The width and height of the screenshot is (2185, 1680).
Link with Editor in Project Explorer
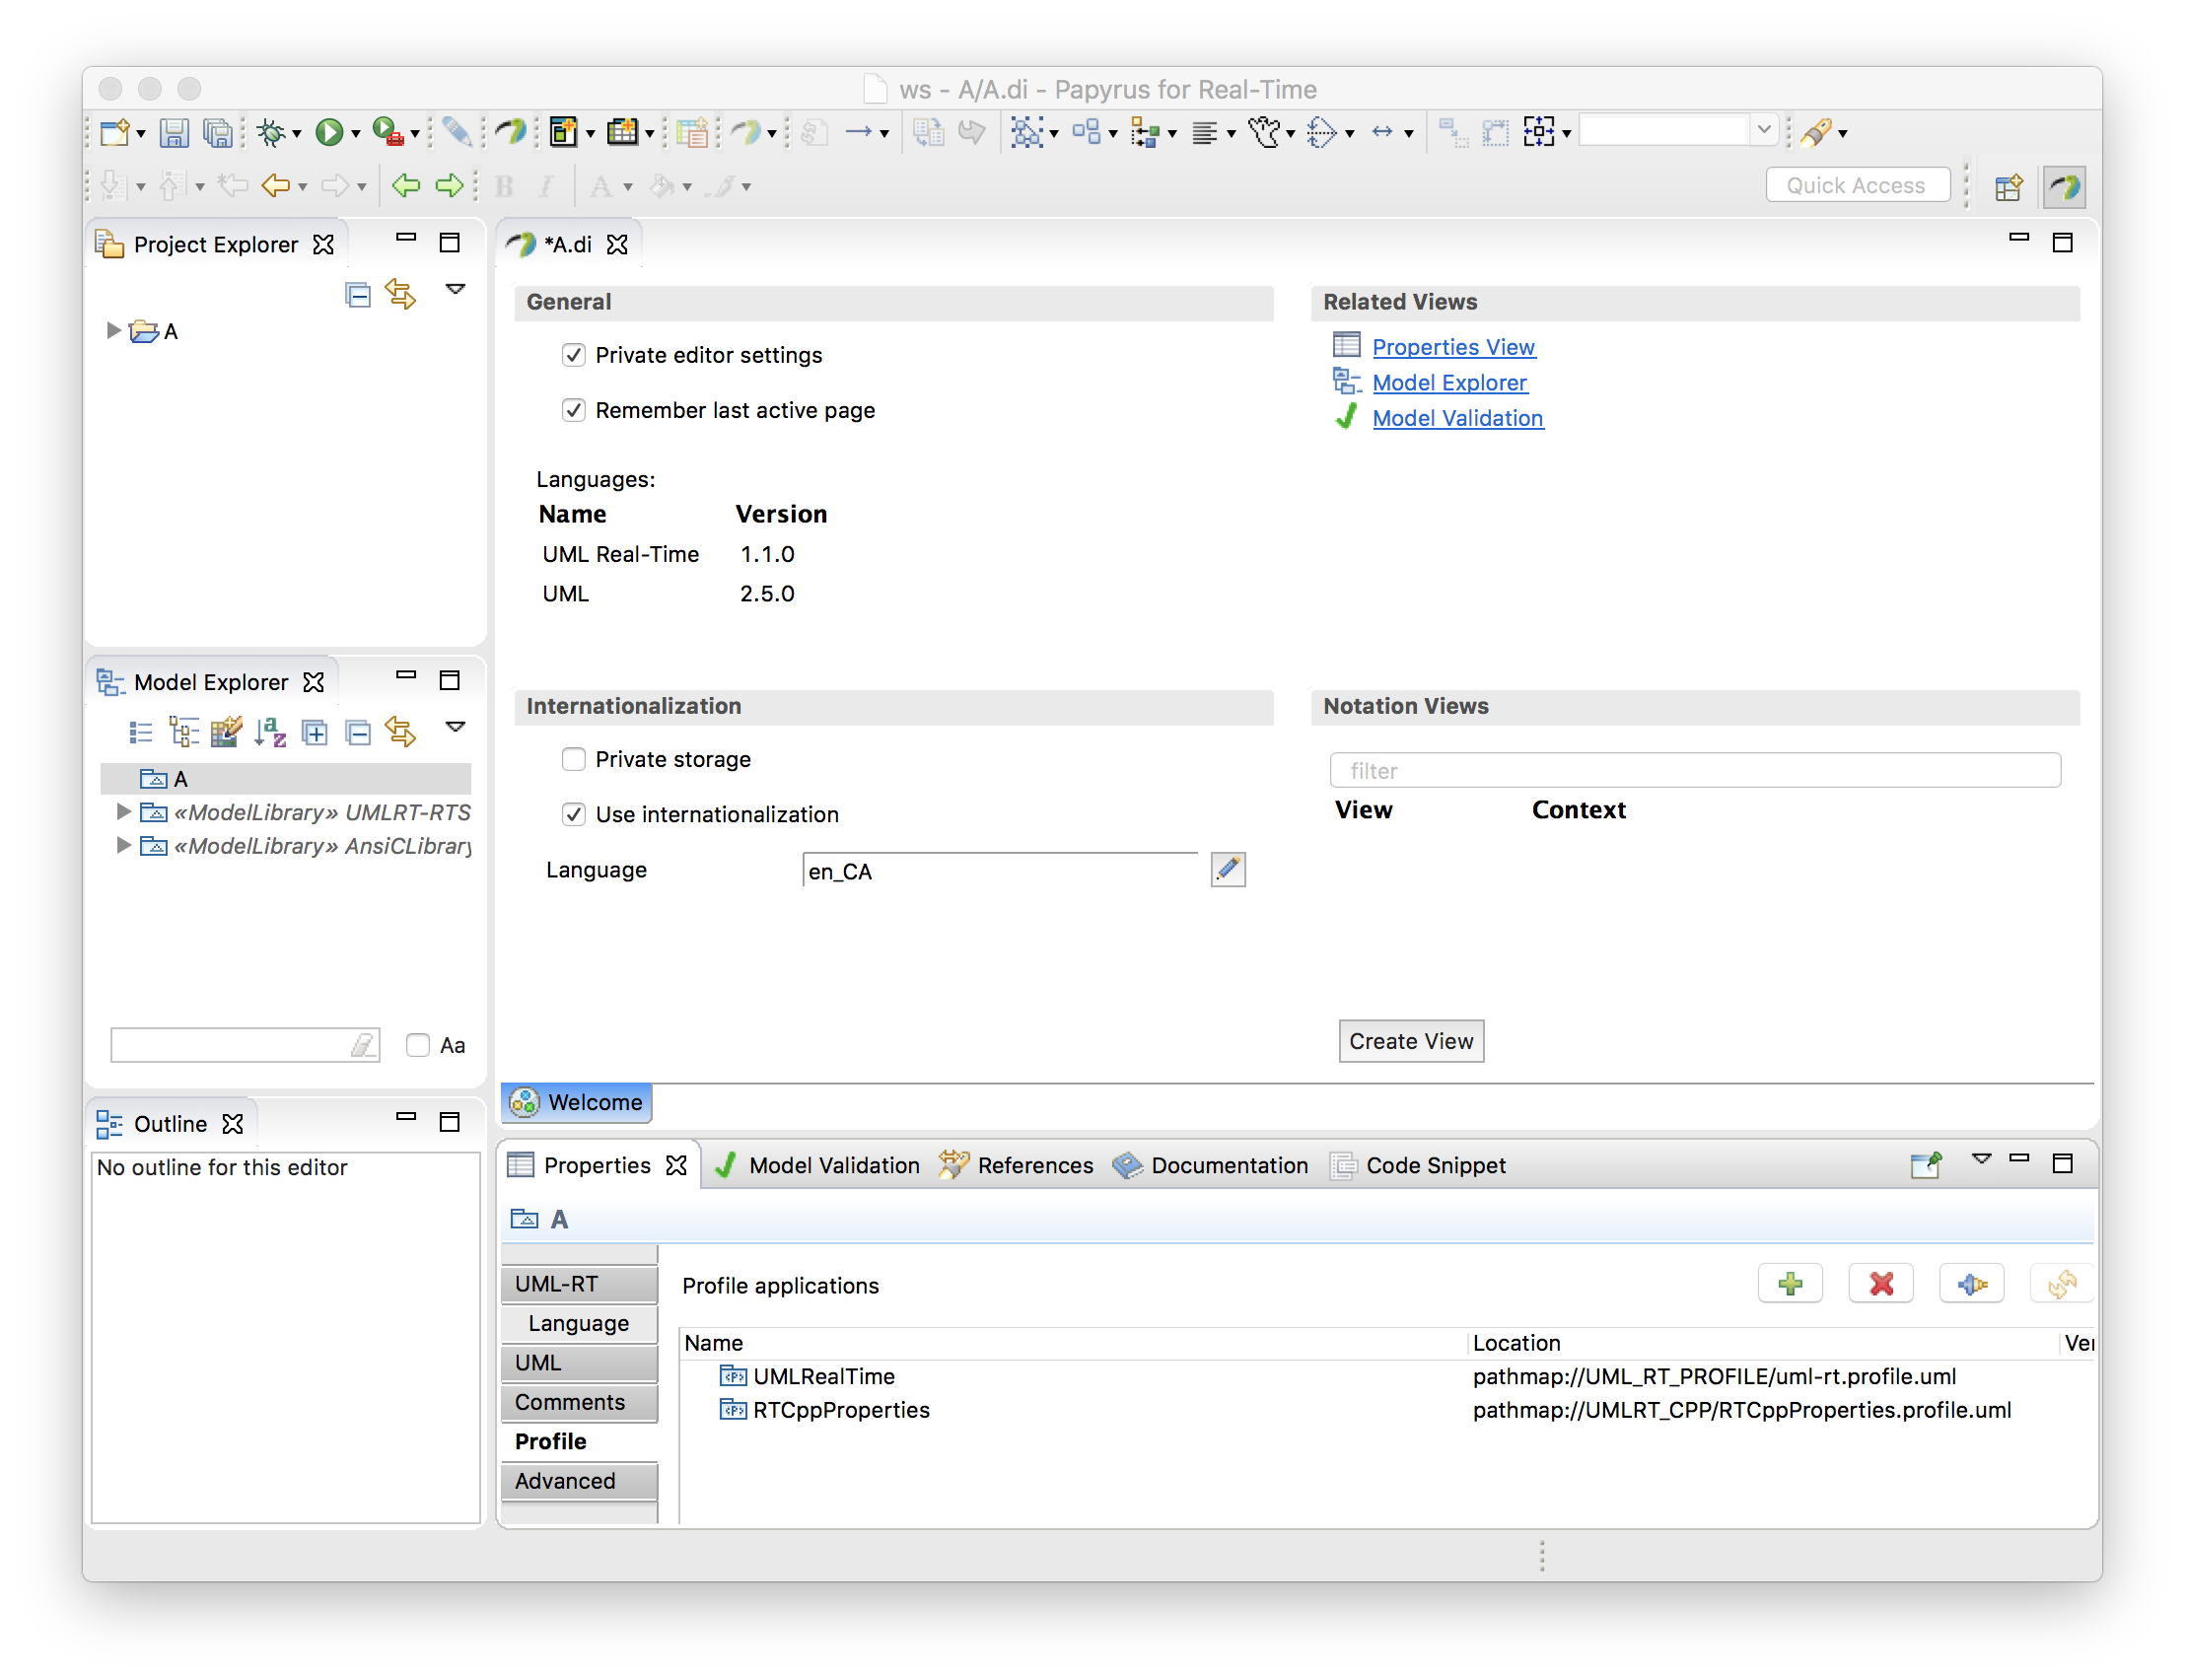[401, 294]
